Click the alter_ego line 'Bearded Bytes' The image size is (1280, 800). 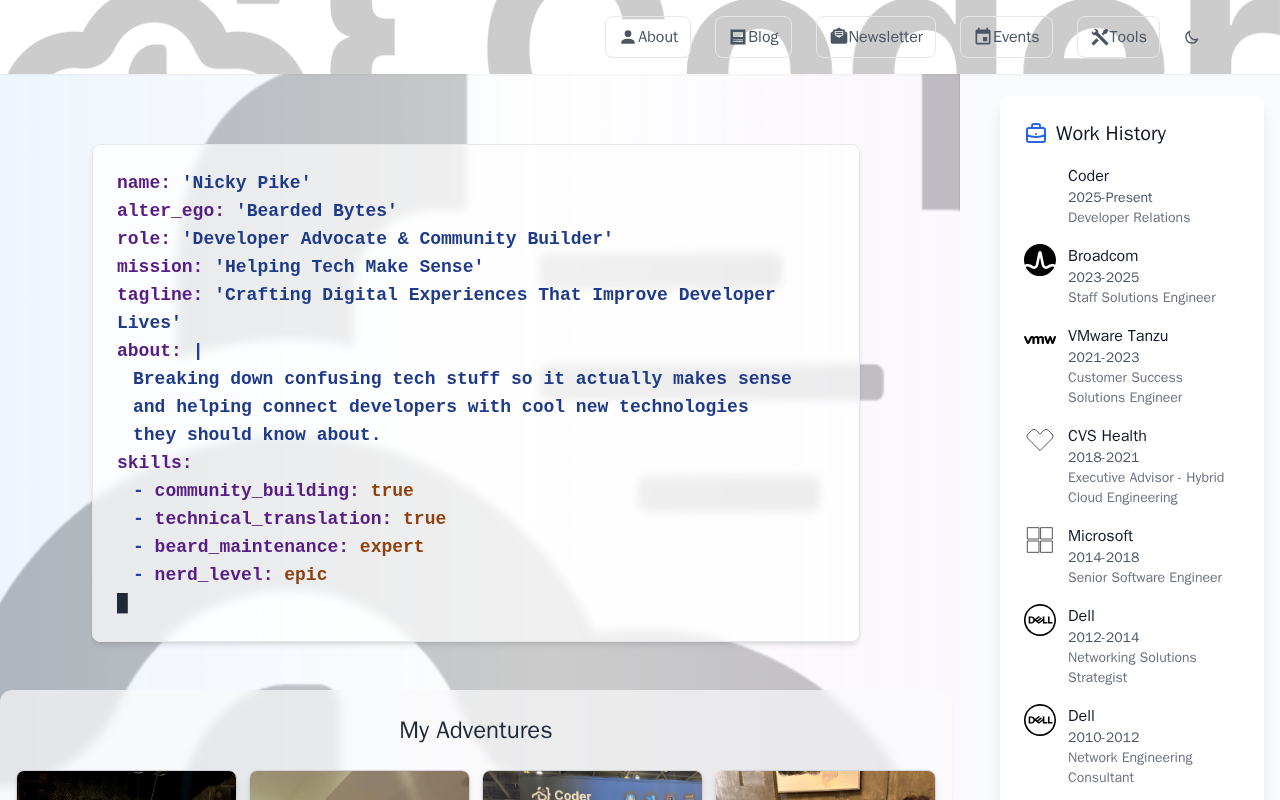tap(257, 211)
